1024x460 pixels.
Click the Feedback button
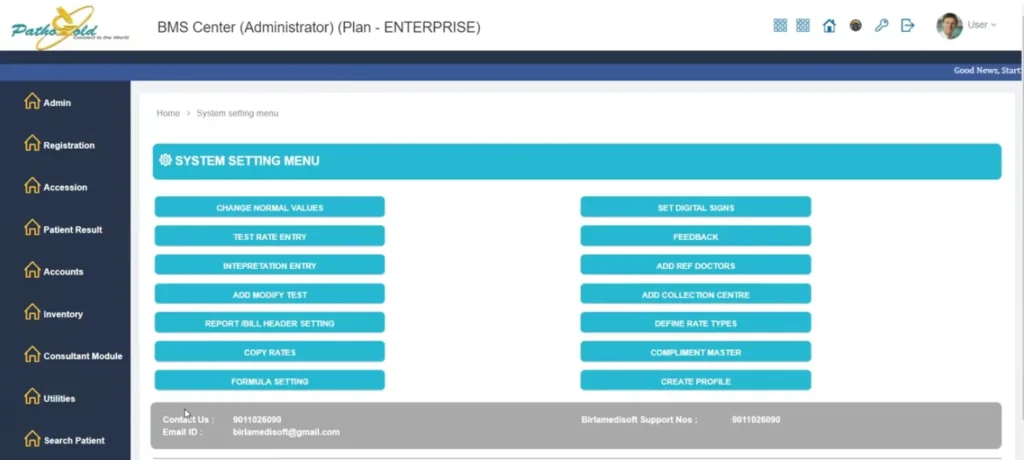click(x=696, y=236)
